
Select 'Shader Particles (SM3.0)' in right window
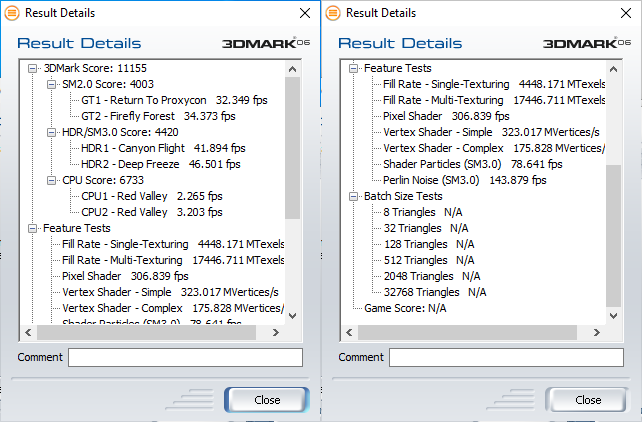472,164
